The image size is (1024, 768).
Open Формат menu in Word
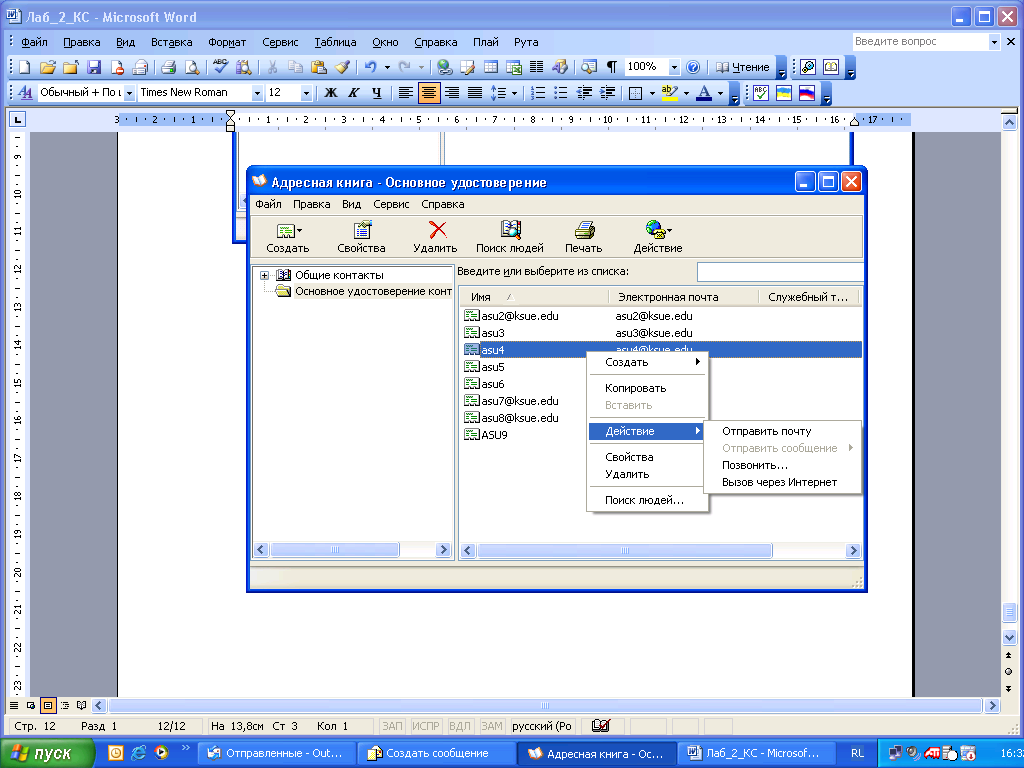point(227,42)
